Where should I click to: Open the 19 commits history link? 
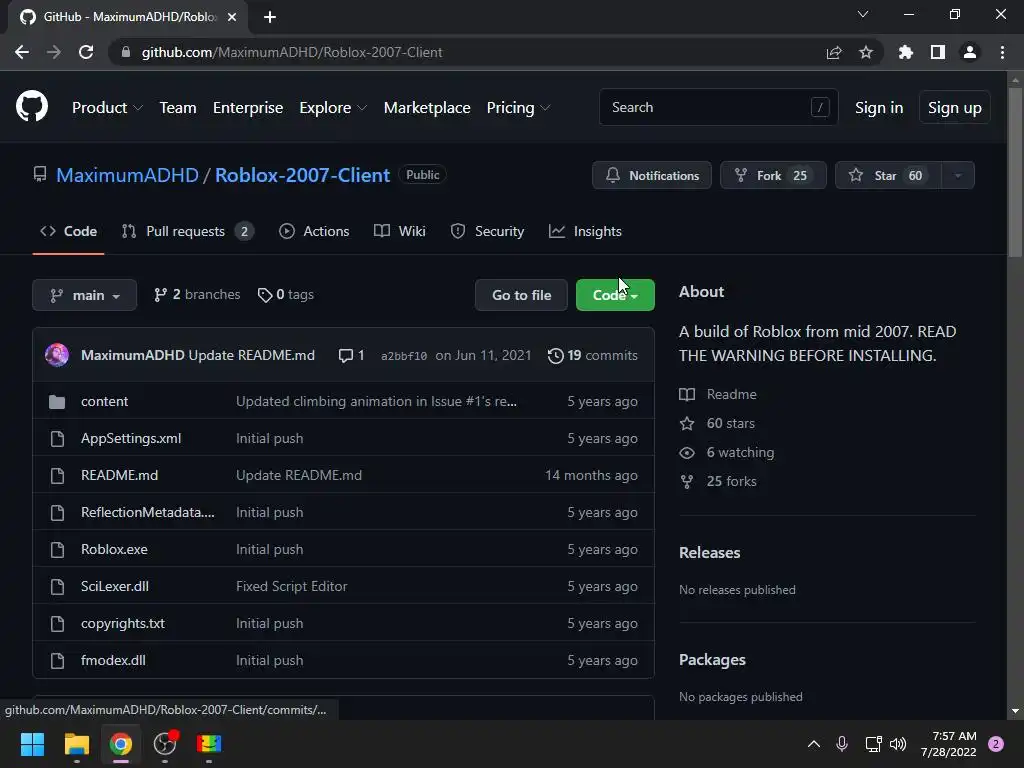pos(593,355)
